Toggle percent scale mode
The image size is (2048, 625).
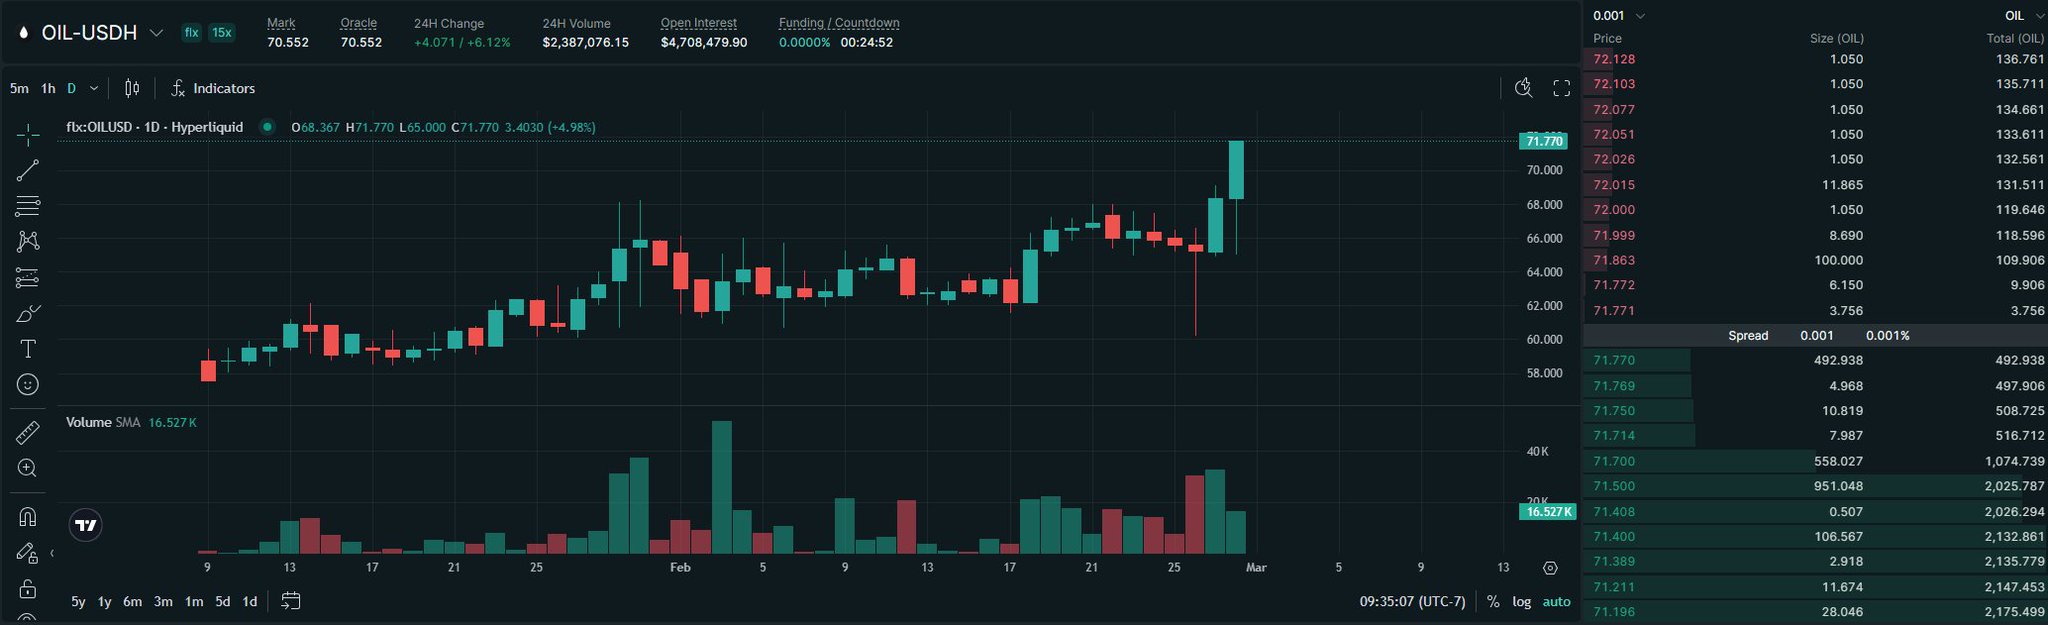pos(1493,601)
